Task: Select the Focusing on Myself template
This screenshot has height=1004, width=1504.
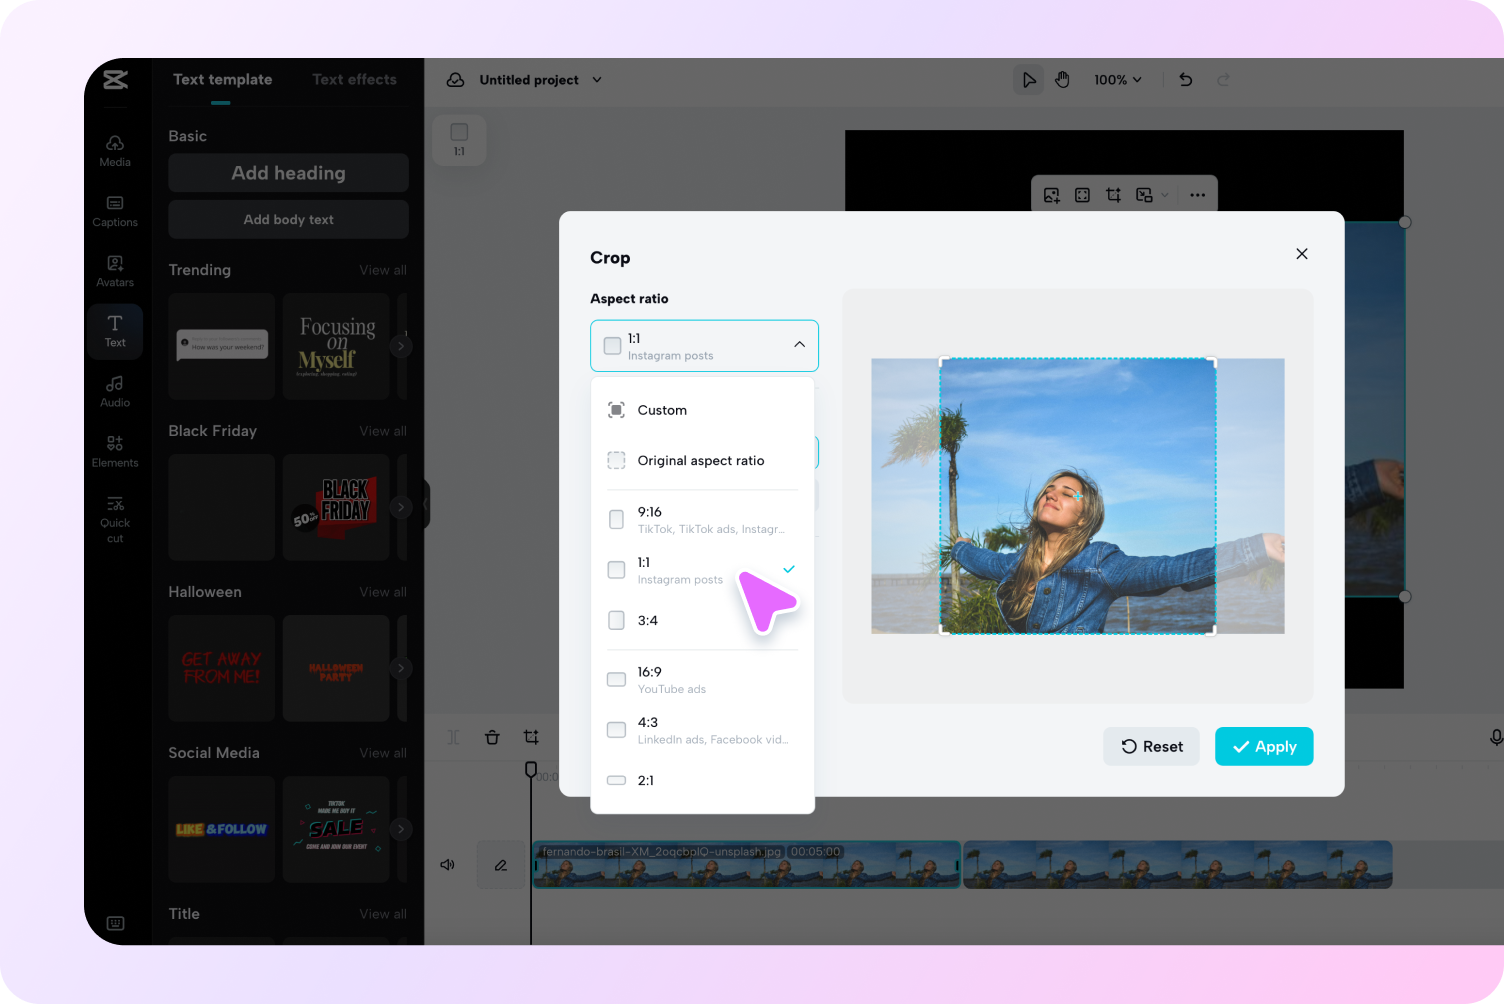Action: point(336,346)
